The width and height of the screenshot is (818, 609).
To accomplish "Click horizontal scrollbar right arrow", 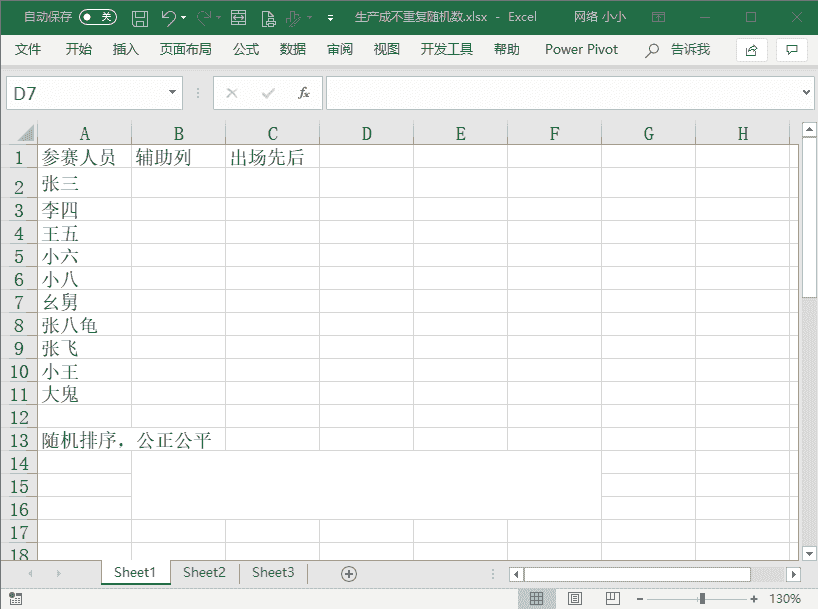I will pyautogui.click(x=793, y=575).
